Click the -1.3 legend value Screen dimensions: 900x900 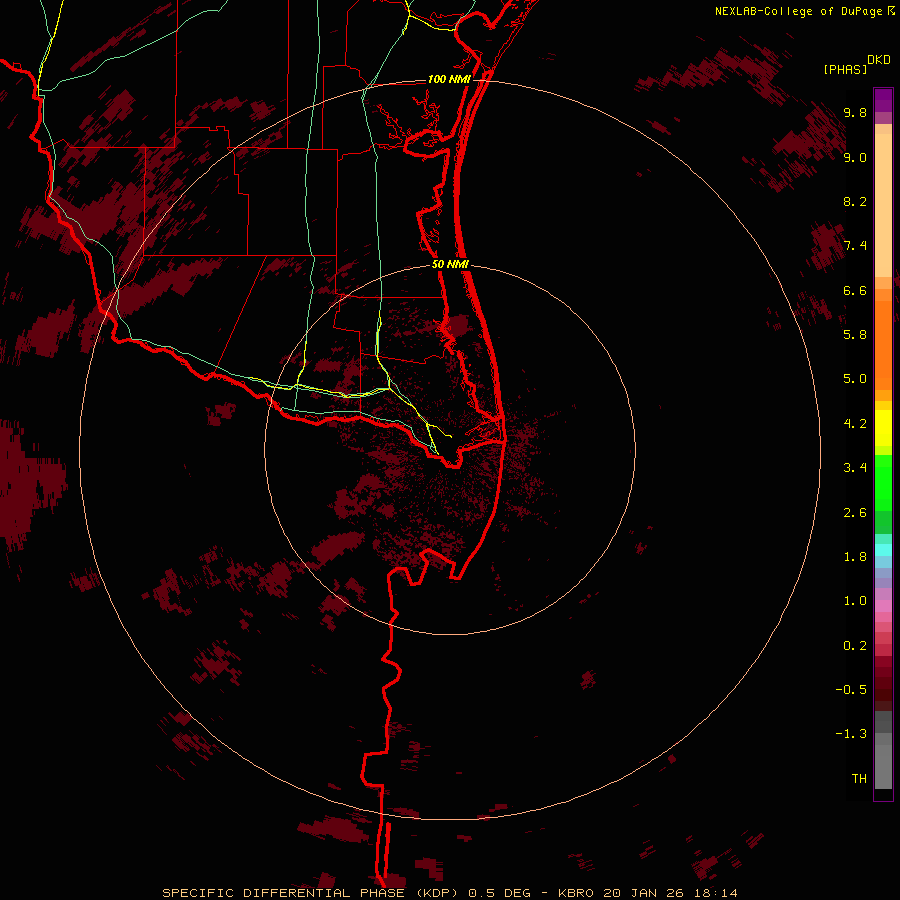pyautogui.click(x=851, y=734)
